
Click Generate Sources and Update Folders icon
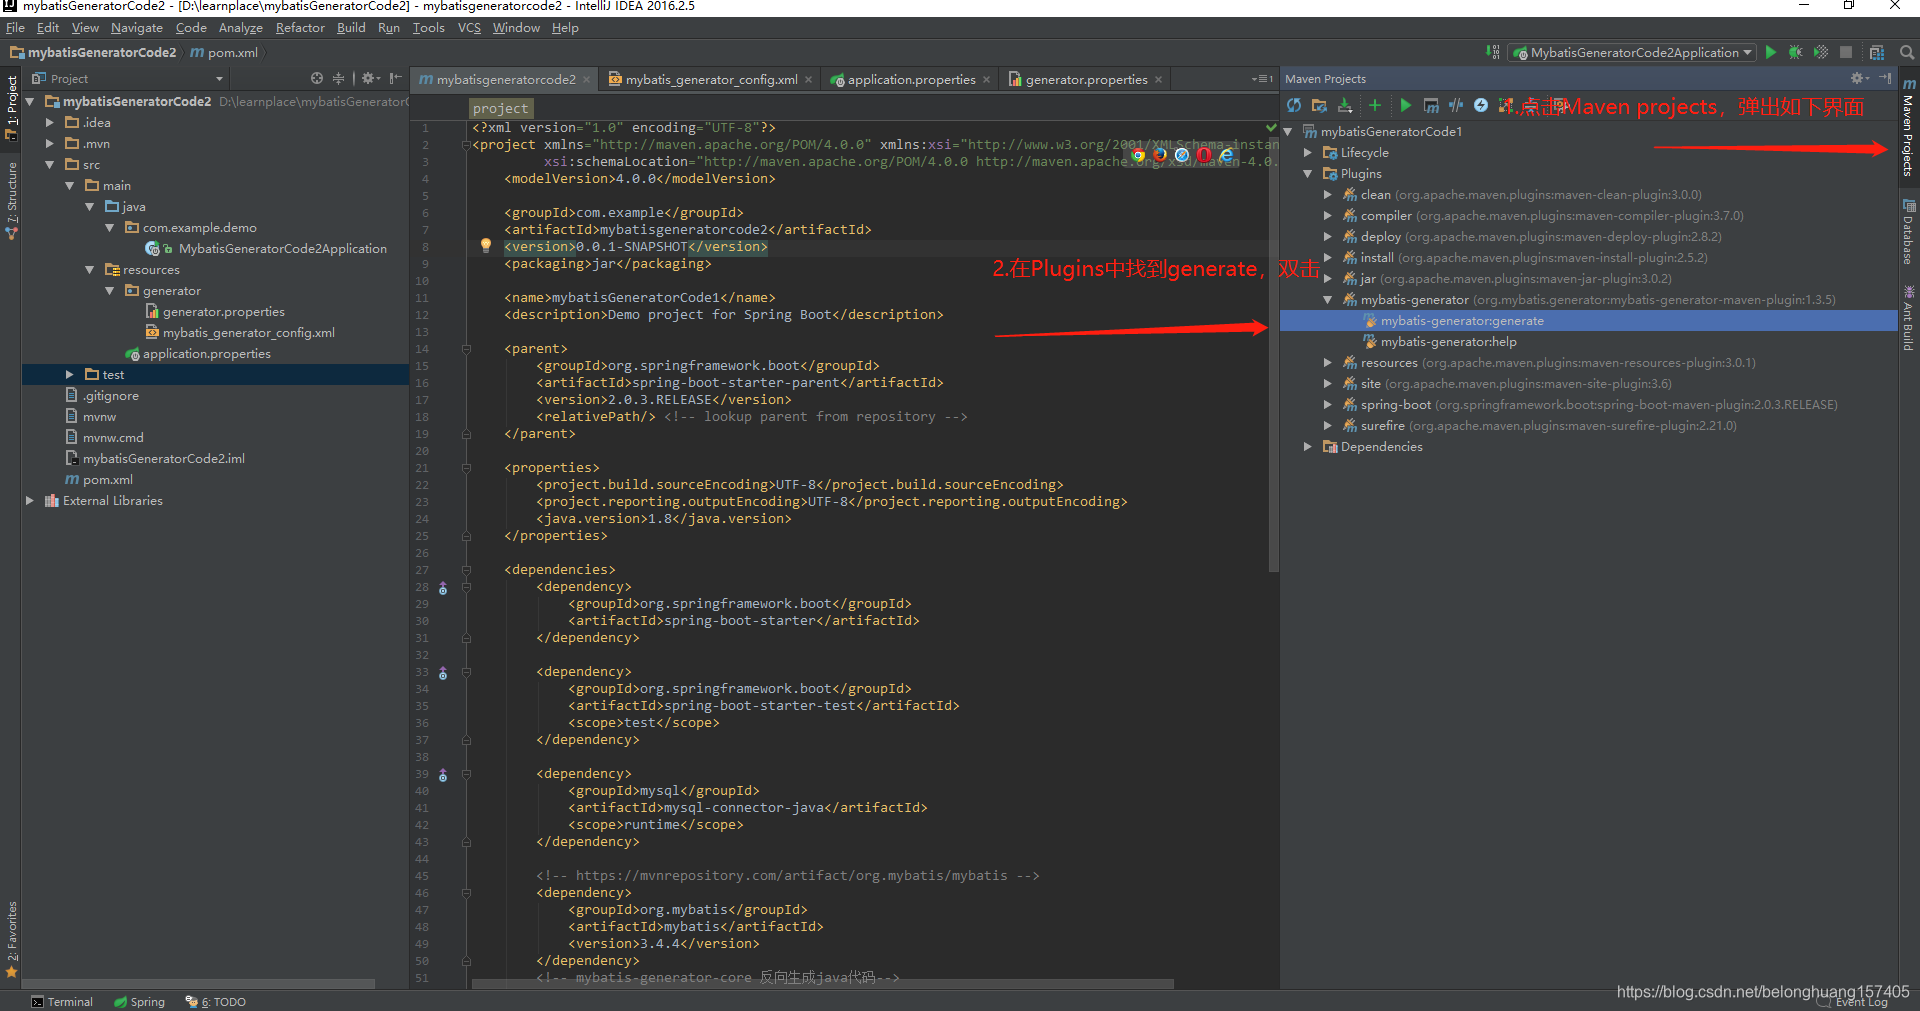tap(1319, 105)
